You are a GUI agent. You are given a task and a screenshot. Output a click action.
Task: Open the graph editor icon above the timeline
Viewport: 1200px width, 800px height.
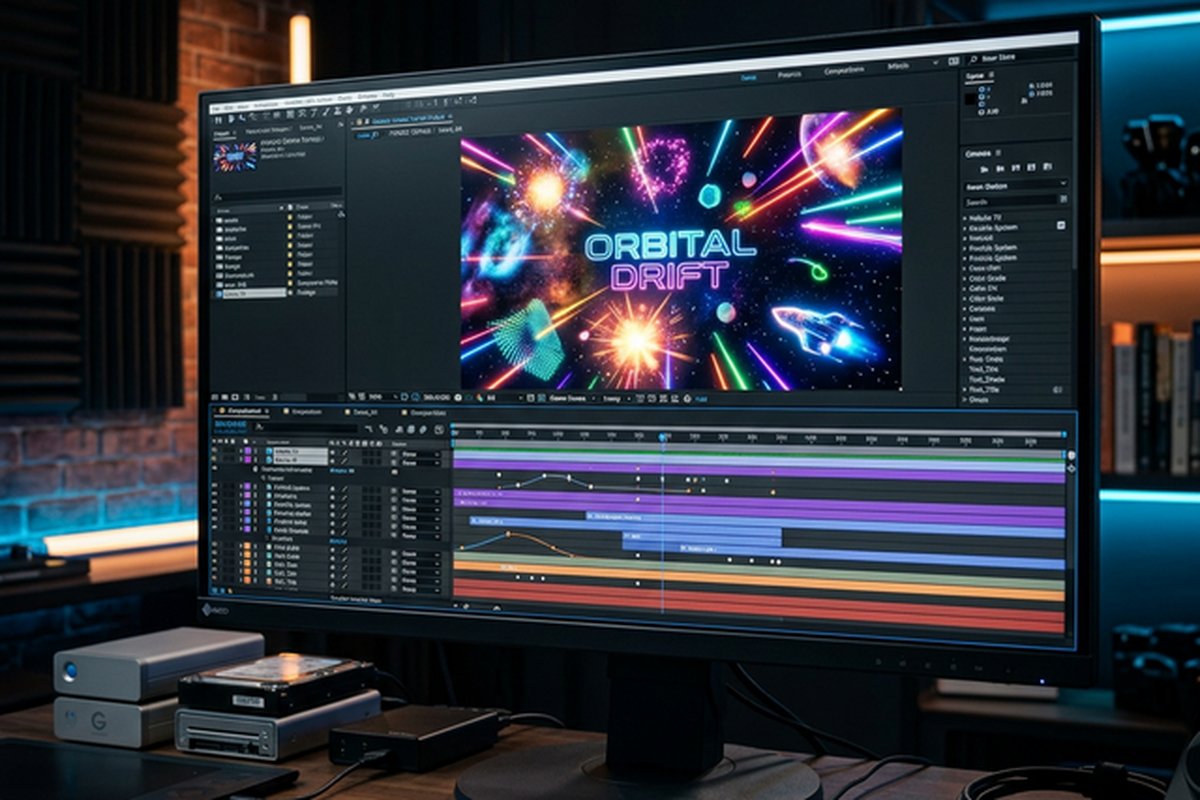[439, 430]
